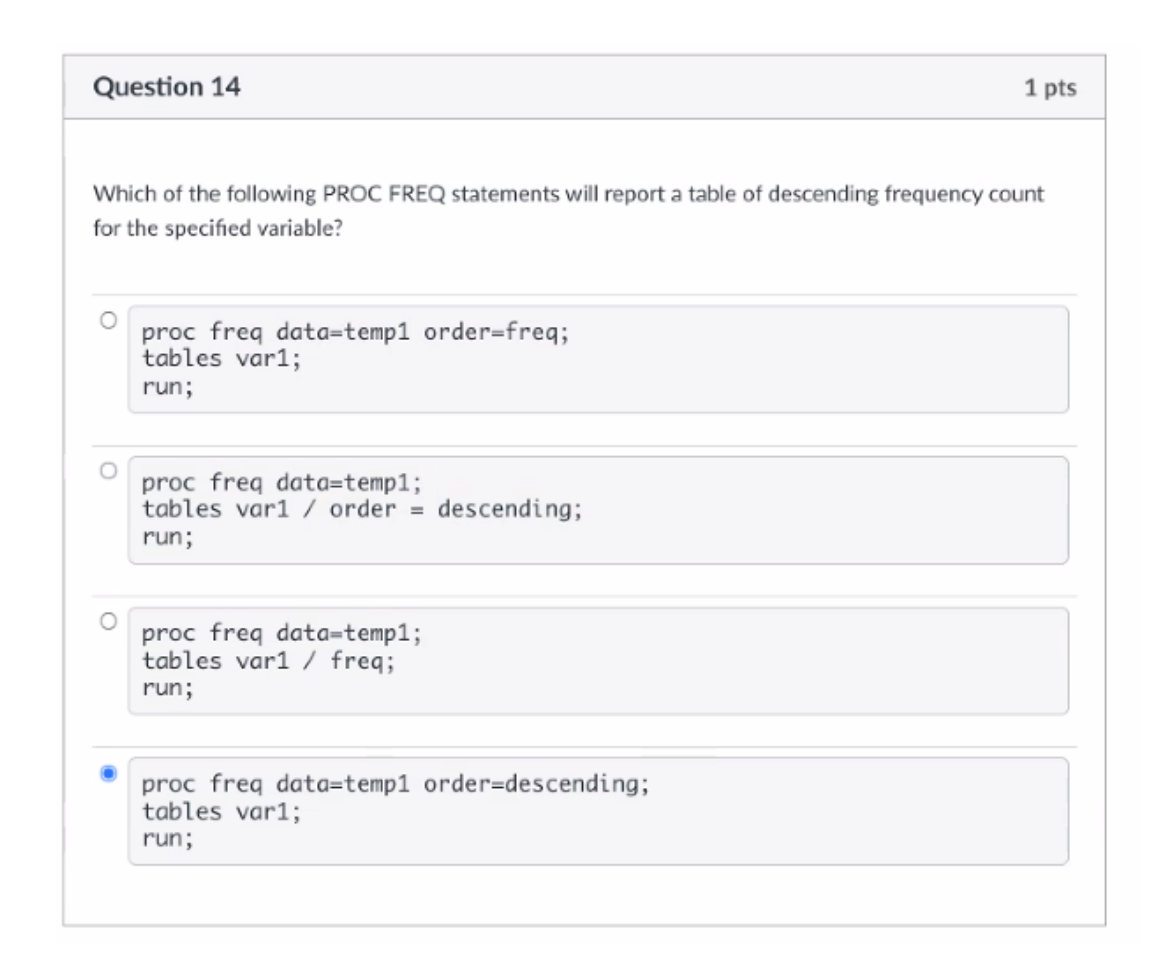Click the Question 14 heading
The width and height of the screenshot is (1152, 980).
[x=167, y=87]
